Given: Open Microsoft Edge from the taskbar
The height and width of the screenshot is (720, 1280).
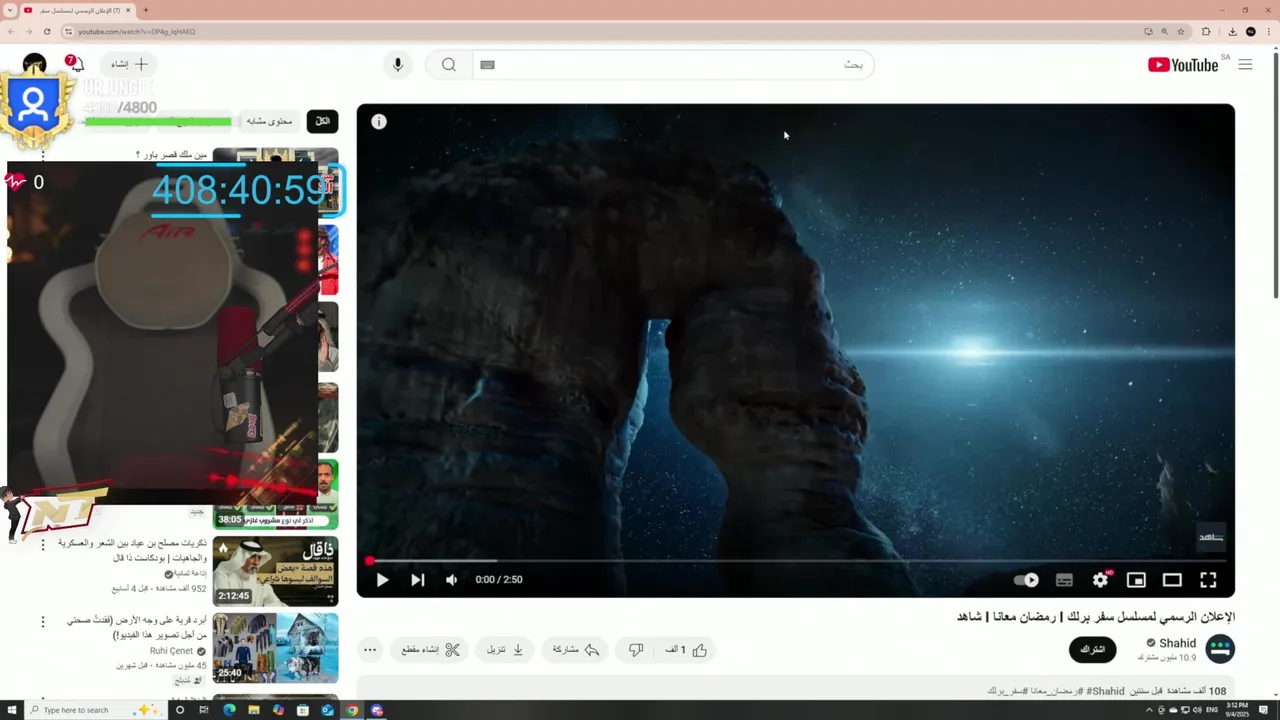Looking at the screenshot, I should click(229, 710).
